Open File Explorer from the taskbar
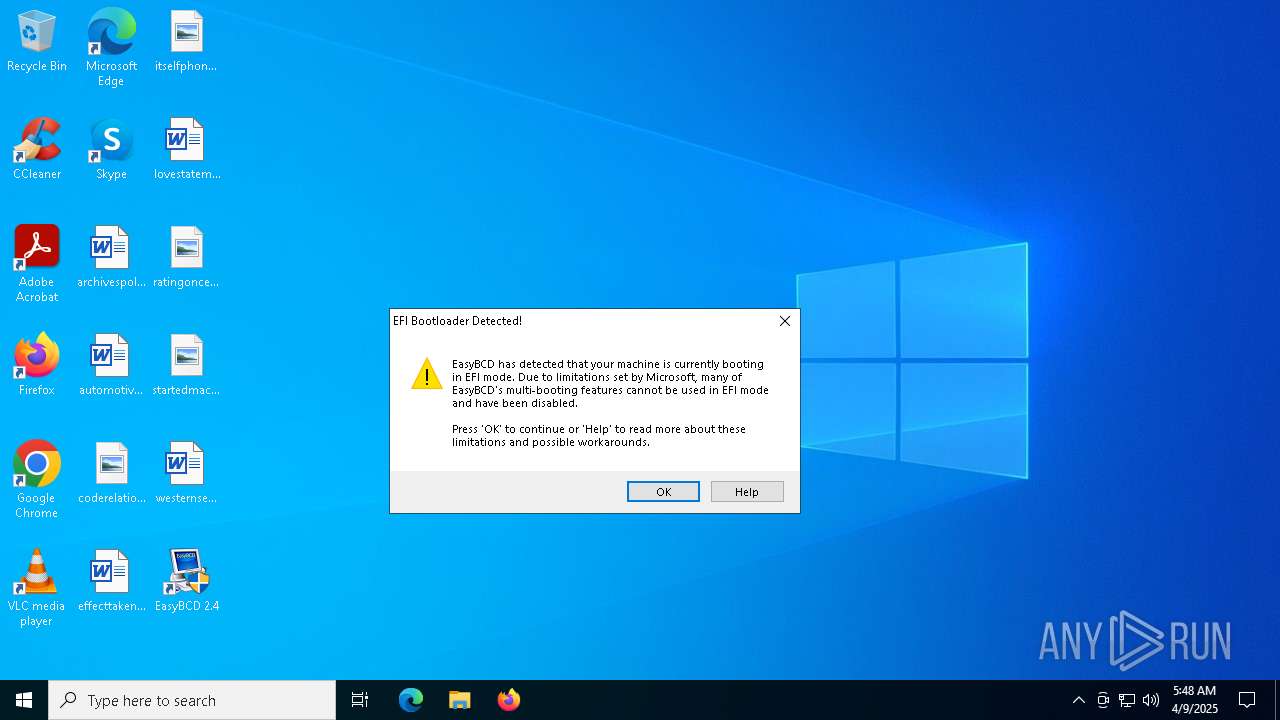Viewport: 1280px width, 720px height. pyautogui.click(x=460, y=700)
